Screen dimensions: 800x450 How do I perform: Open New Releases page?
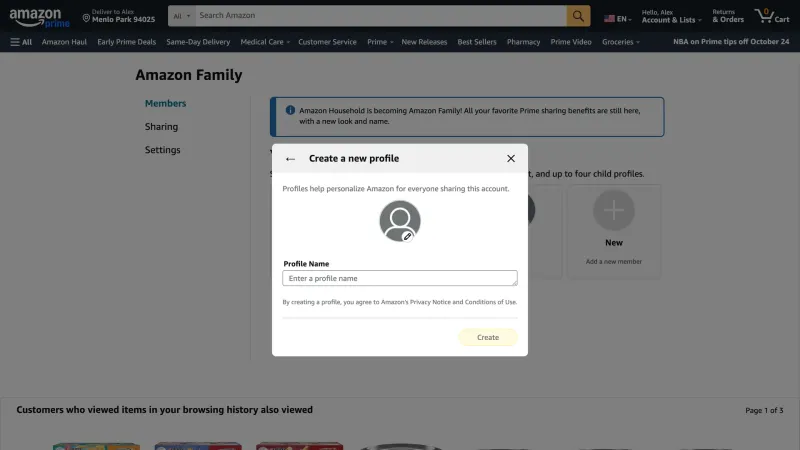tap(424, 42)
